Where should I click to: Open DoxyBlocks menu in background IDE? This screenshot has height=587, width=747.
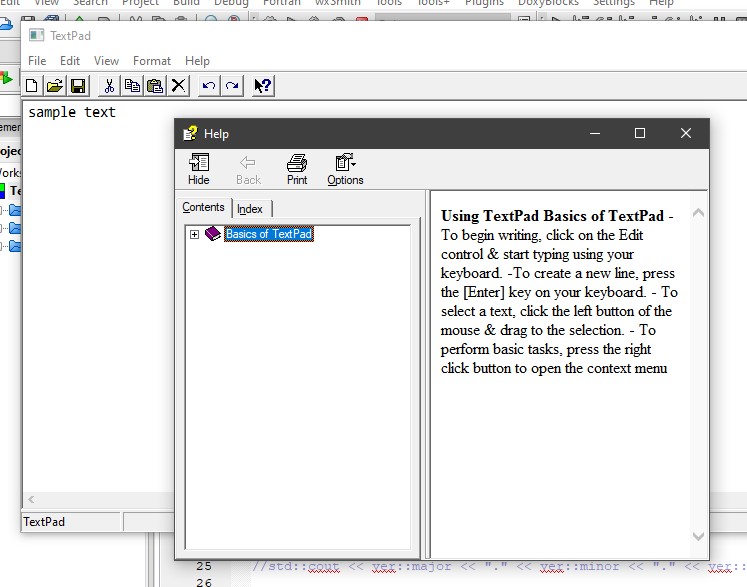(548, 3)
